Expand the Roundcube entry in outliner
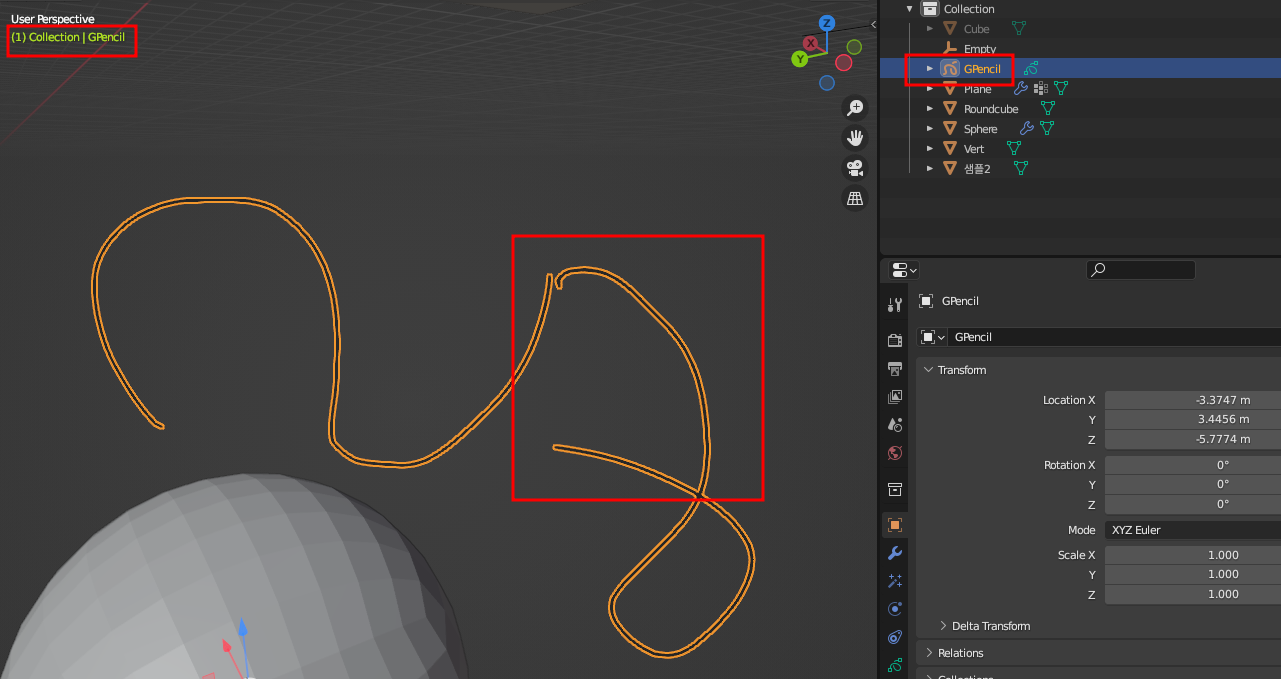This screenshot has height=679, width=1281. click(930, 108)
